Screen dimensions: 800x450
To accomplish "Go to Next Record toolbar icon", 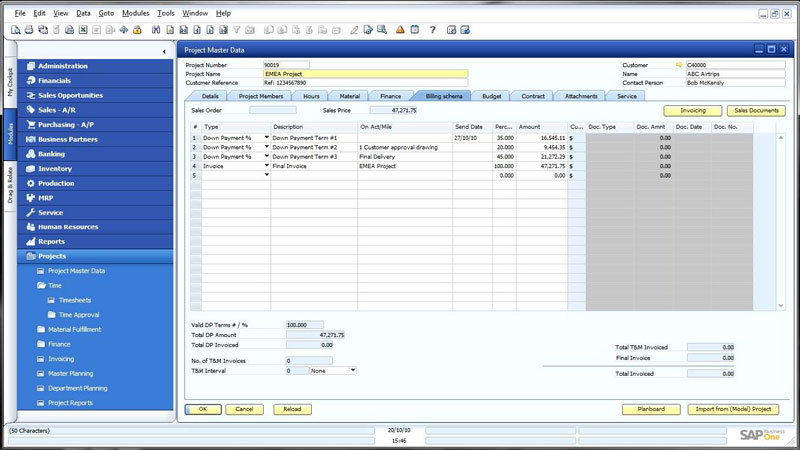I will (210, 30).
